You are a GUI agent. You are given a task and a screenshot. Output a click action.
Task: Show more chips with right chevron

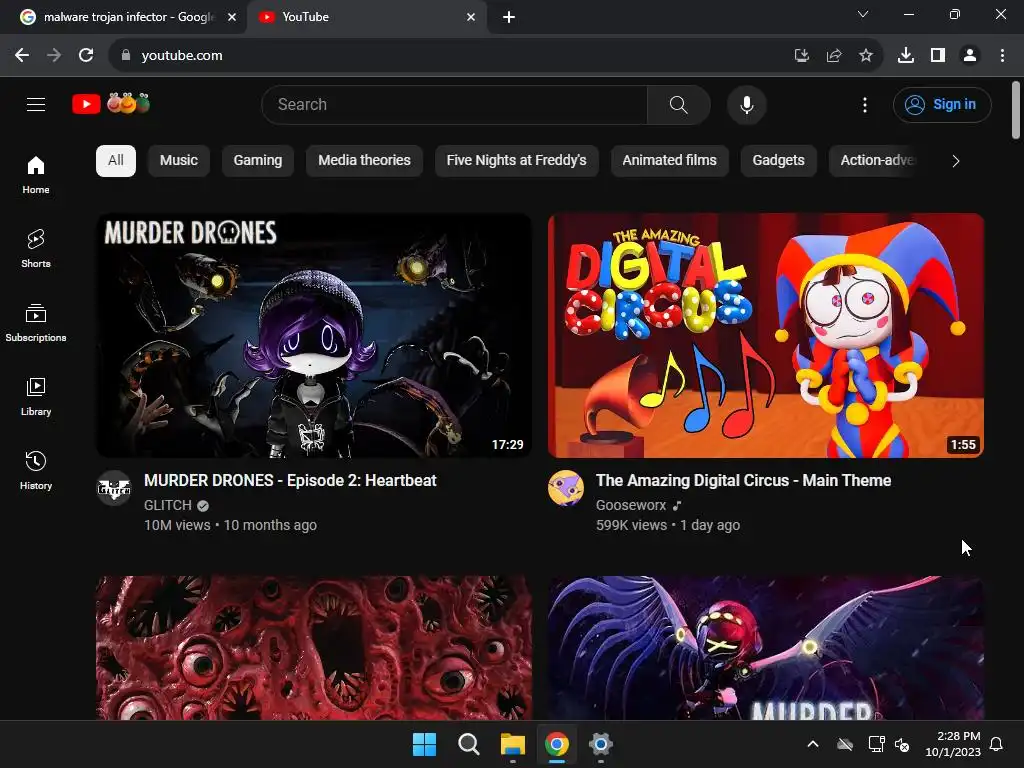click(955, 161)
